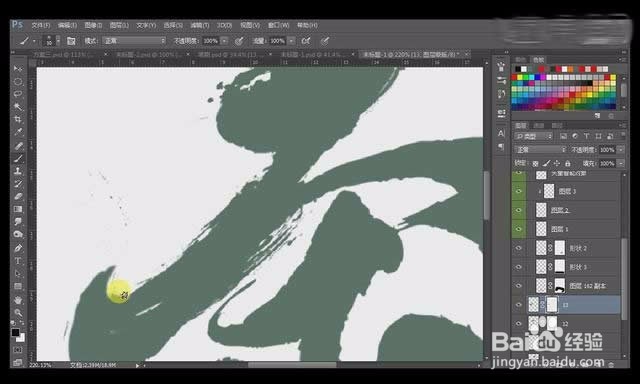Hide layer 图层 2 via eye icon
The height and width of the screenshot is (384, 640).
519,210
